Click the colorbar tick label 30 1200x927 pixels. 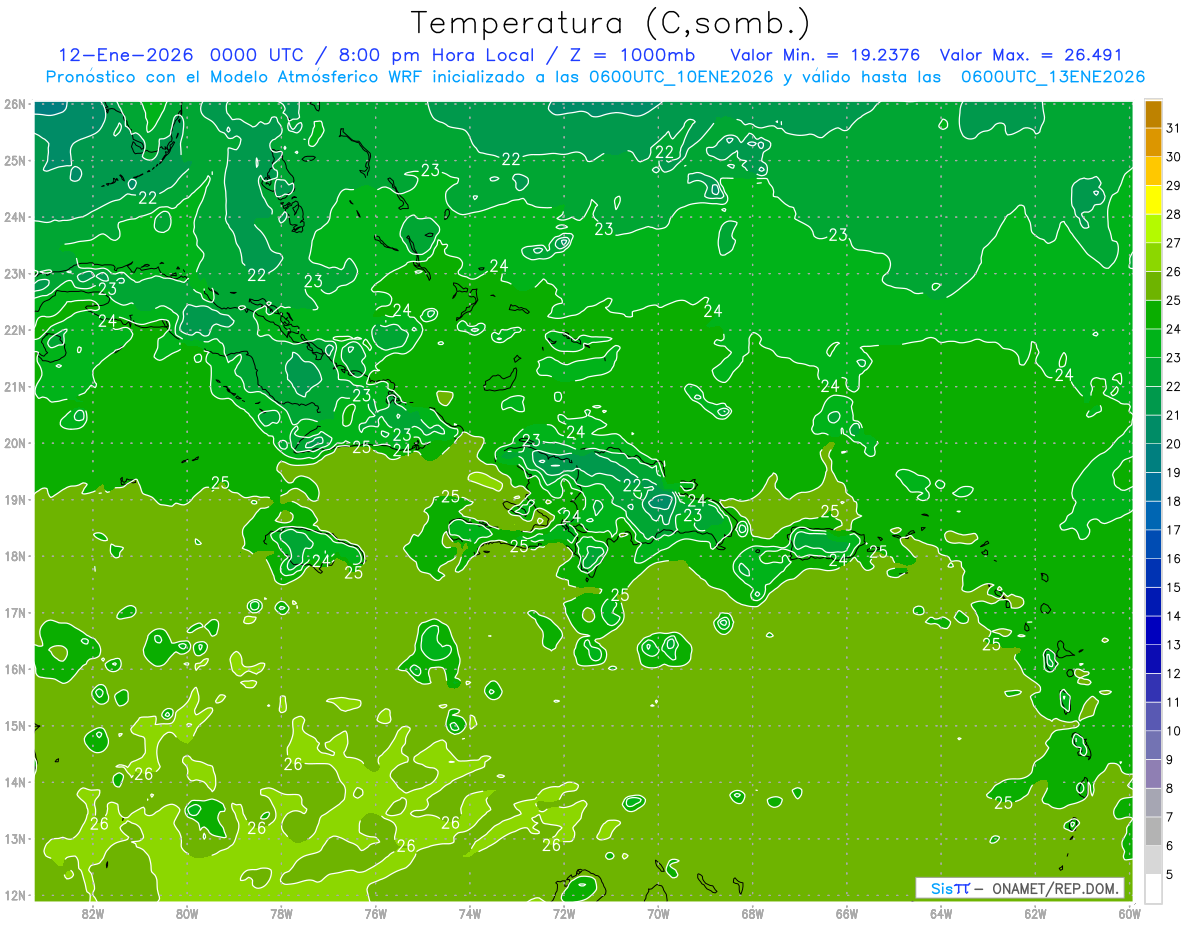tap(1173, 157)
